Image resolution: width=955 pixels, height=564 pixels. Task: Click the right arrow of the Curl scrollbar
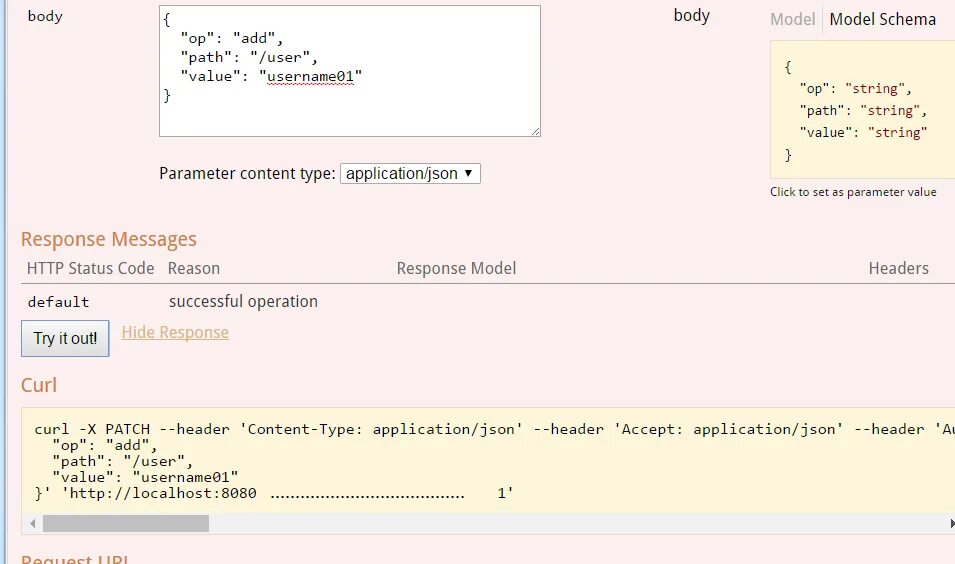click(950, 523)
